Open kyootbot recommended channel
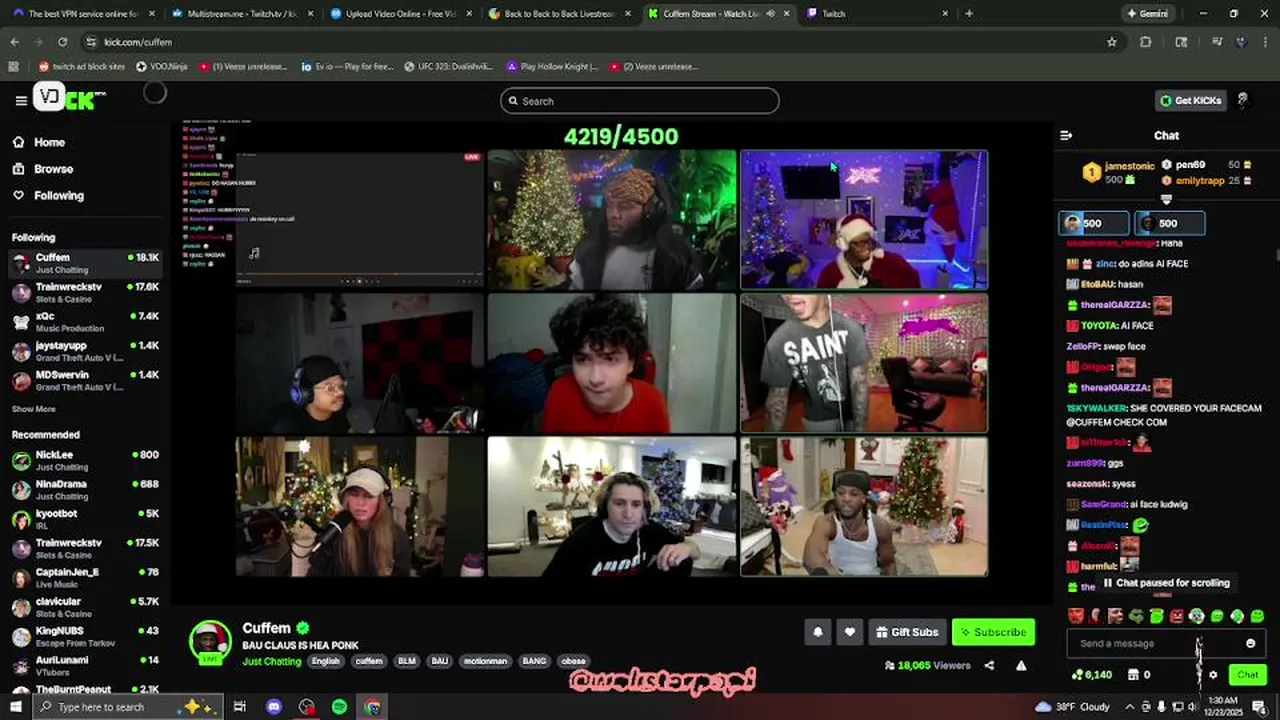This screenshot has height=720, width=1280. [85, 519]
